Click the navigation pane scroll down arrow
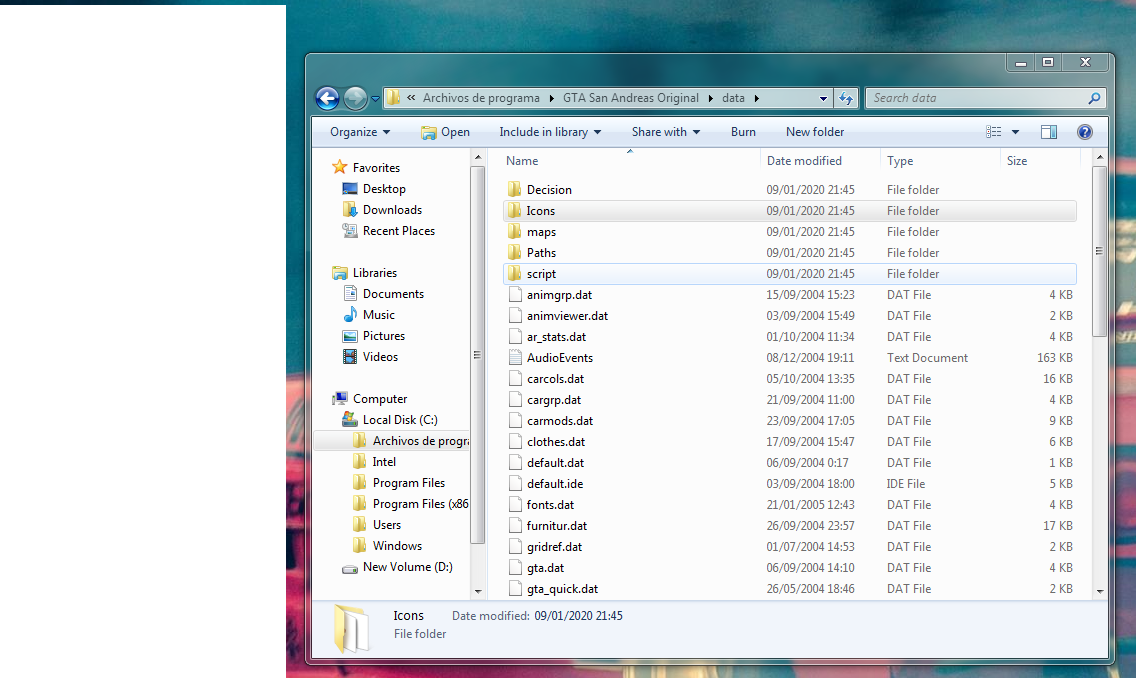1136x678 pixels. pos(477,591)
